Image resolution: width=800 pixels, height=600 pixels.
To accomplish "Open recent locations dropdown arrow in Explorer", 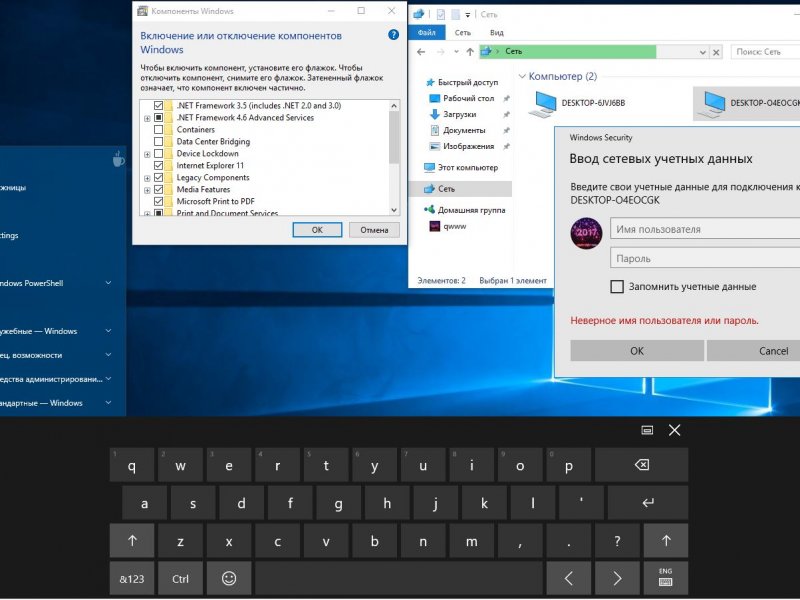I will [x=456, y=52].
